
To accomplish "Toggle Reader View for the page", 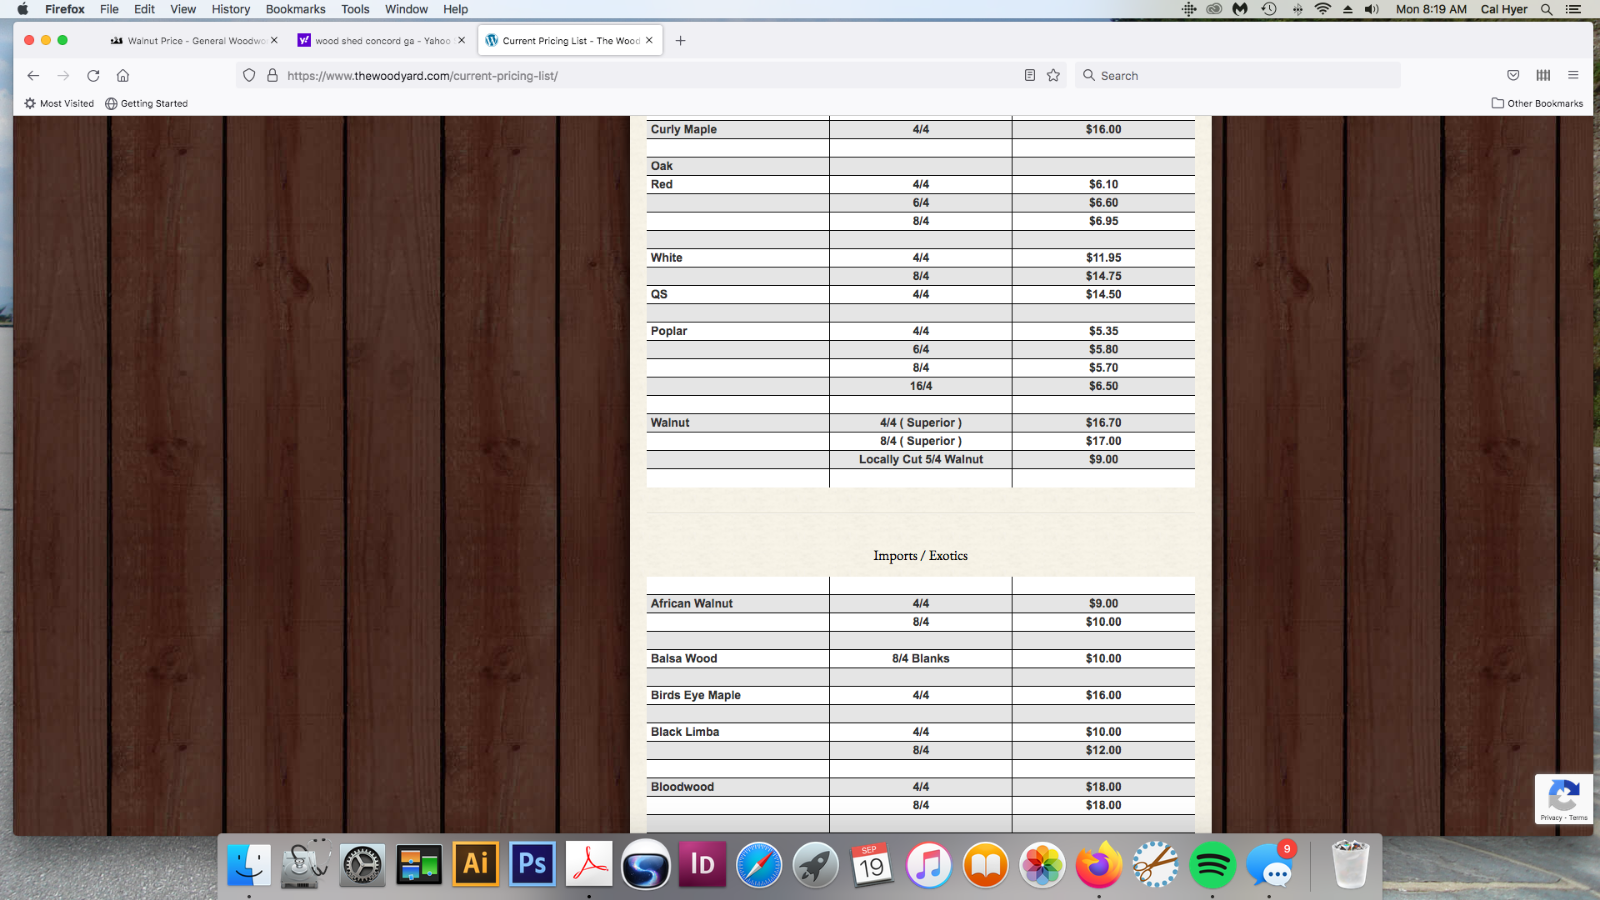I will coord(1028,75).
